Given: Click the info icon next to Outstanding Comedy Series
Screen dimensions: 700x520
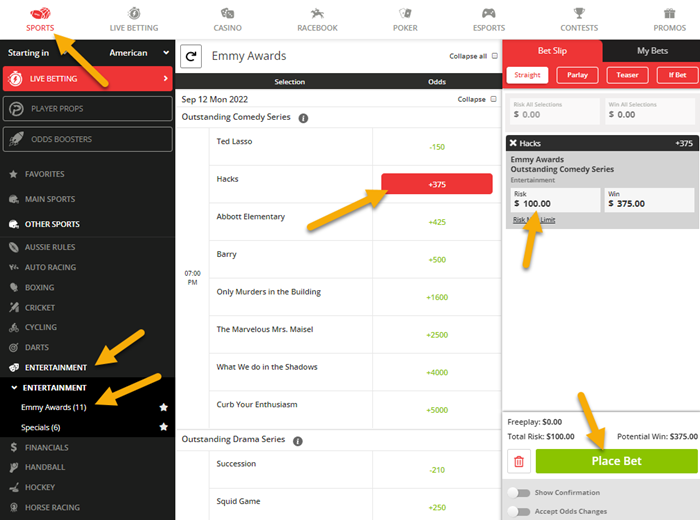Looking at the screenshot, I should point(303,118).
